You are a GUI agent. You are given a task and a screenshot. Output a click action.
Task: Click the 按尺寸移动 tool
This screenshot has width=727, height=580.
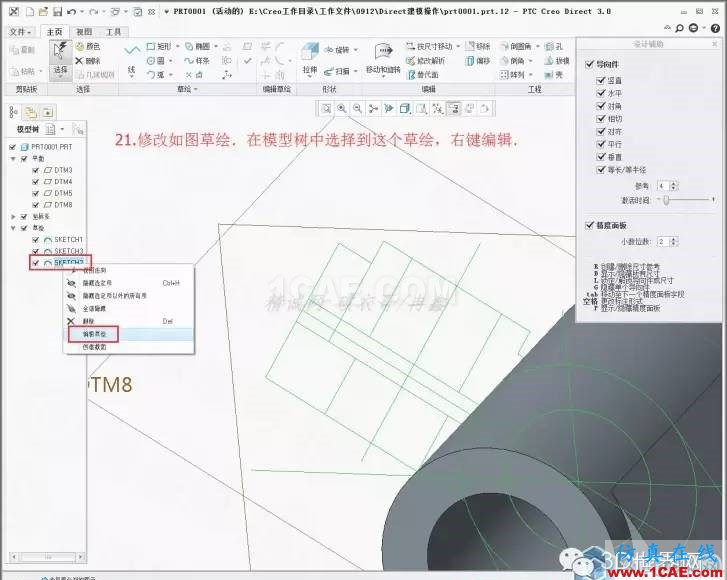coord(429,46)
